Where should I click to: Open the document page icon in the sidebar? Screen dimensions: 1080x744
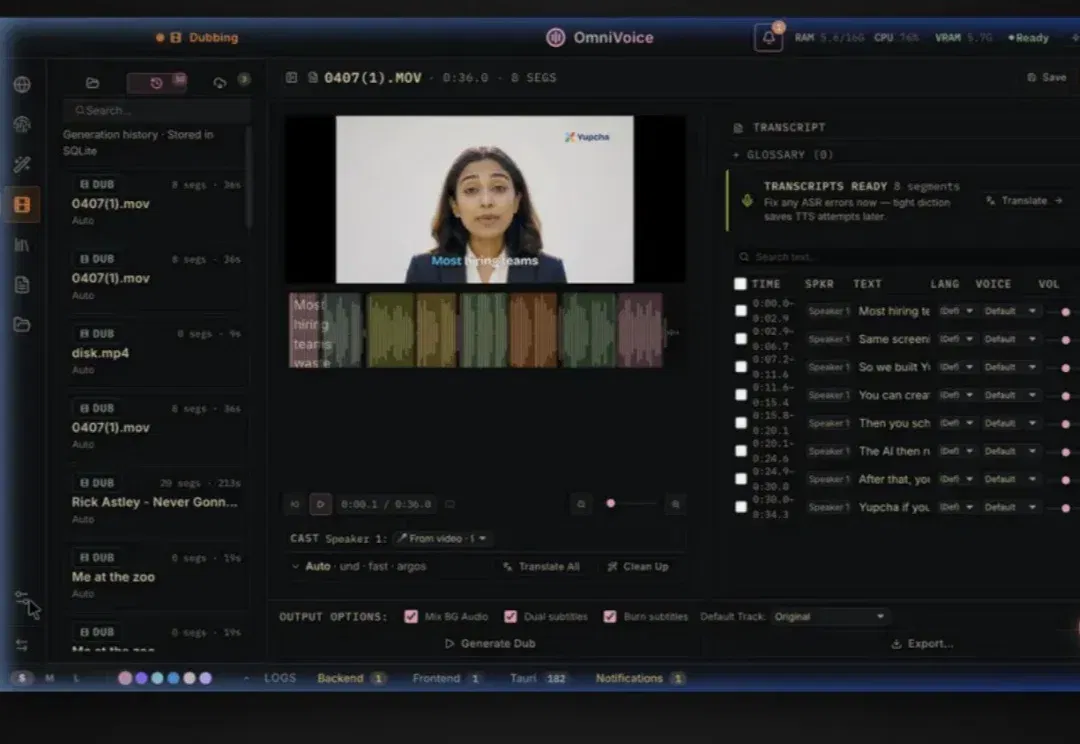[x=22, y=285]
